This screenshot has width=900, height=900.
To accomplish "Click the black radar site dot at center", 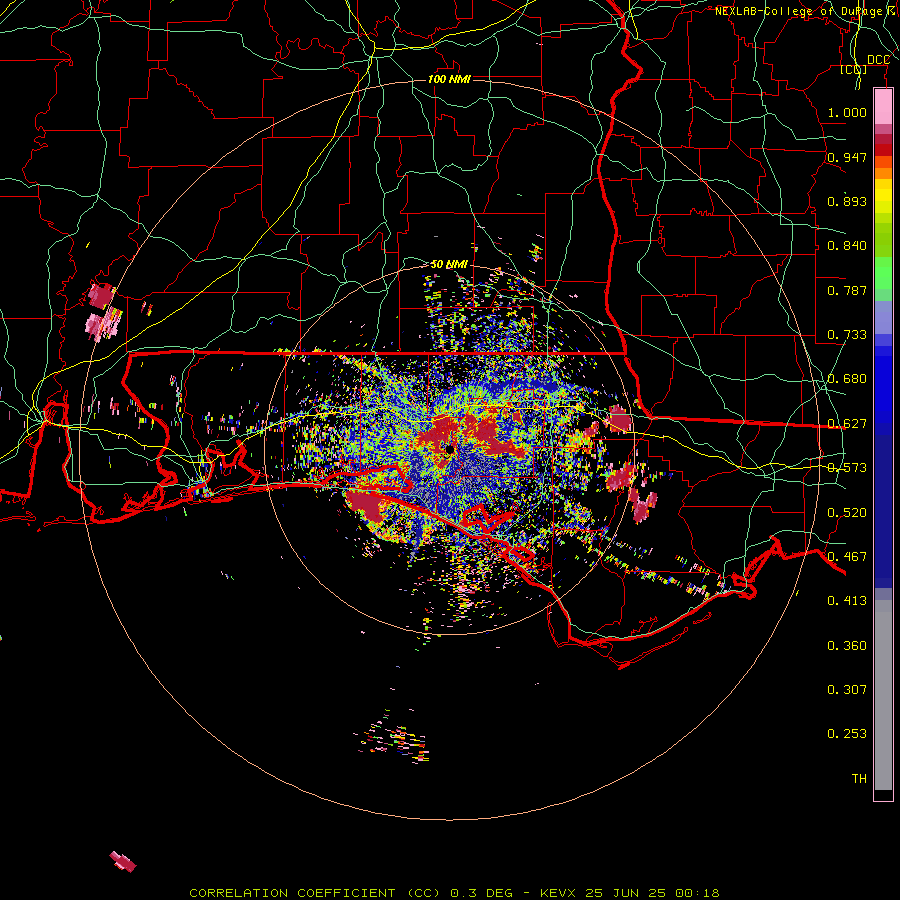I will click(x=449, y=448).
